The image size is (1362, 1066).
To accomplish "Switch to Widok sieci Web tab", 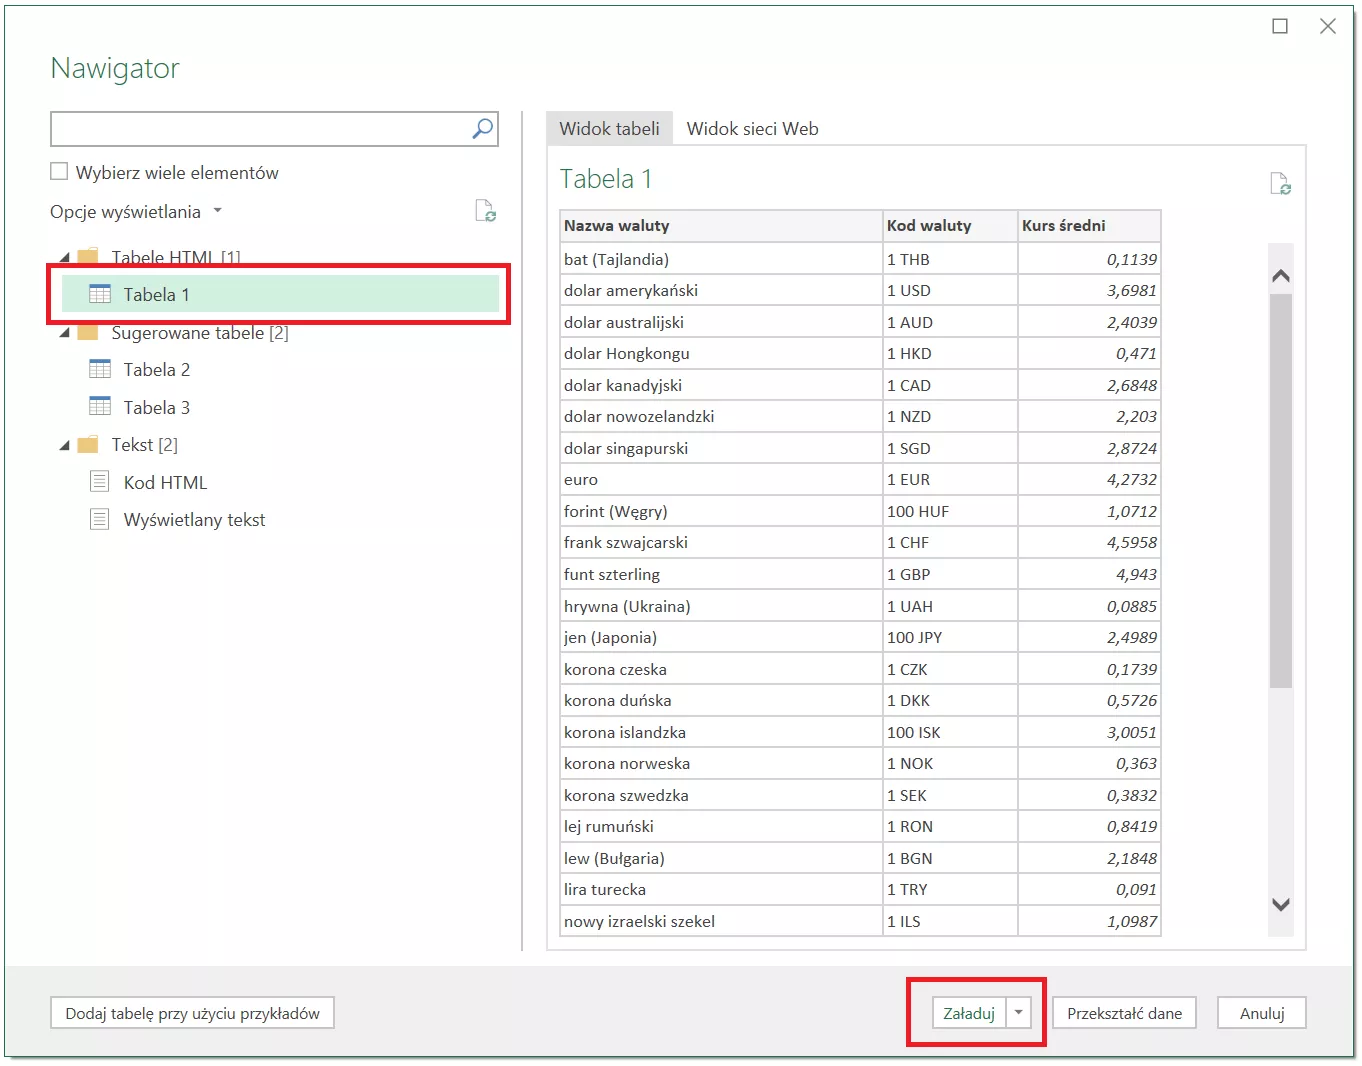I will click(x=752, y=129).
